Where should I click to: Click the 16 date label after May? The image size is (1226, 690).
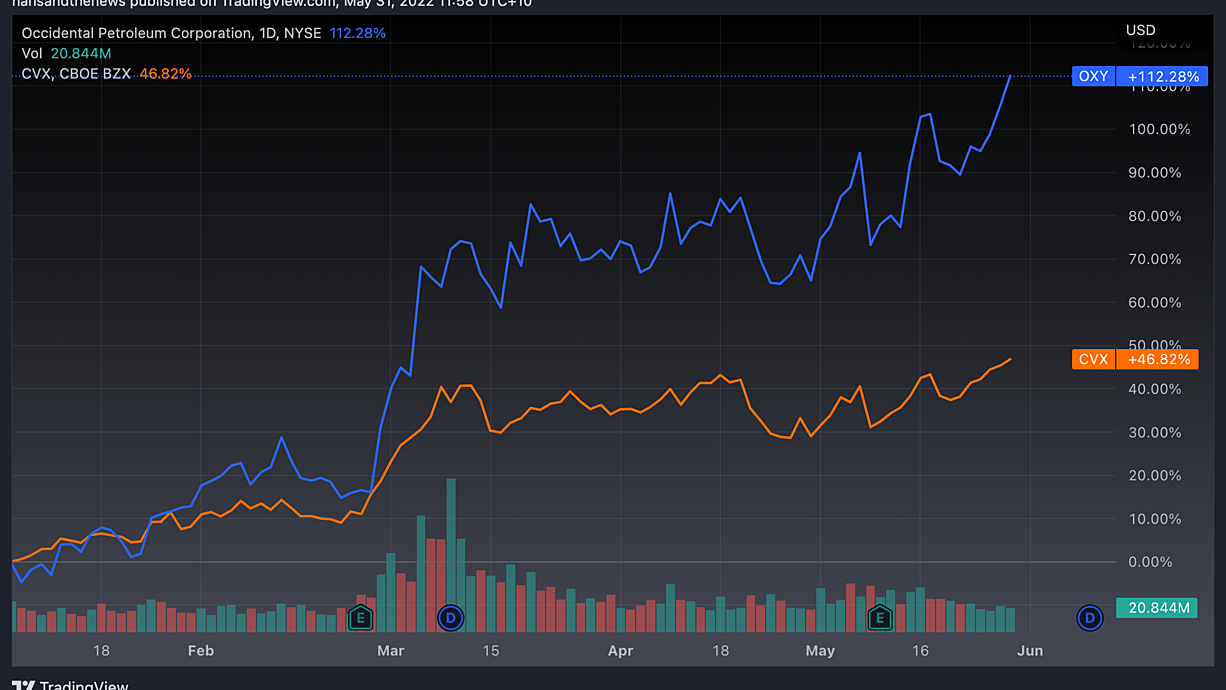(920, 650)
